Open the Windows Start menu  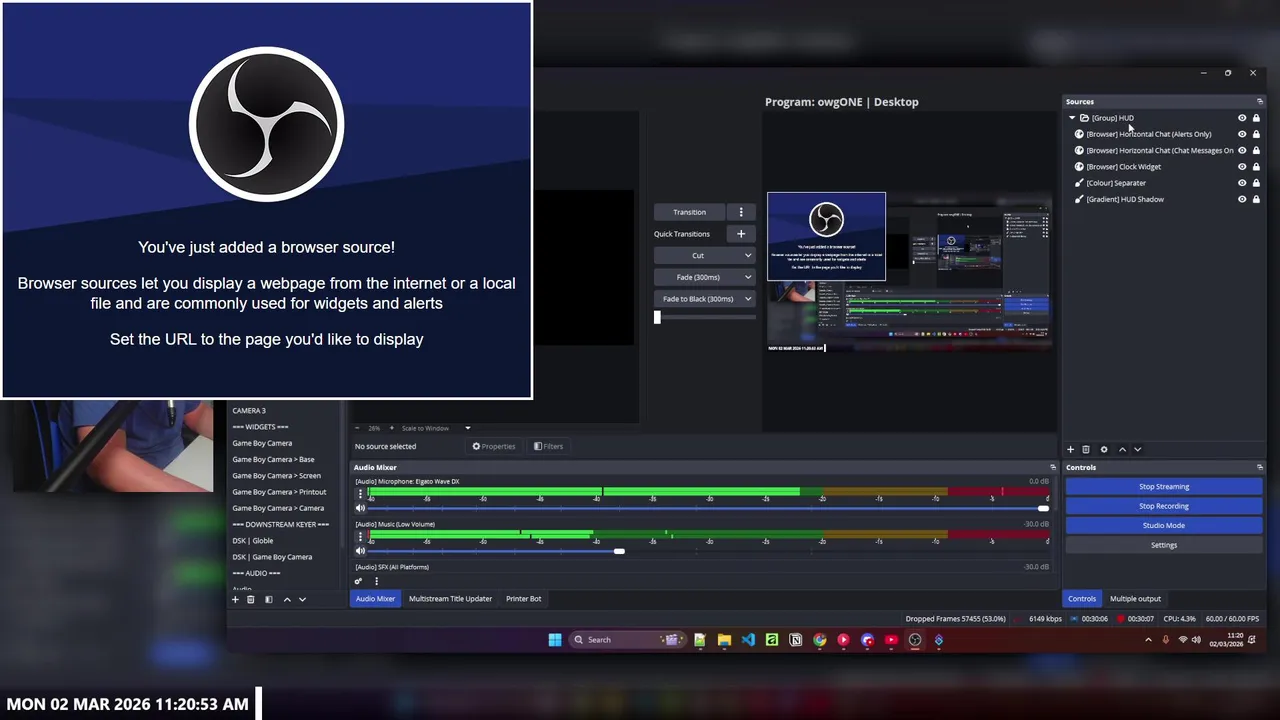tap(555, 640)
